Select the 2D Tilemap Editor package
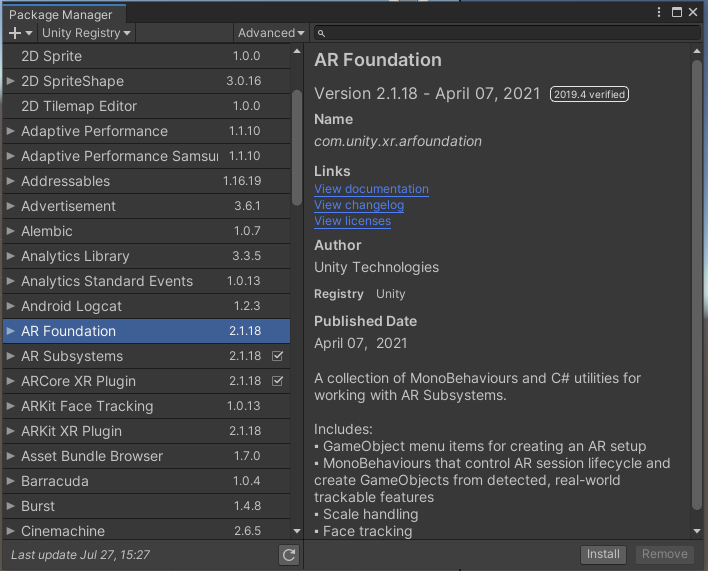Screen dimensions: 708x571 click(146, 106)
